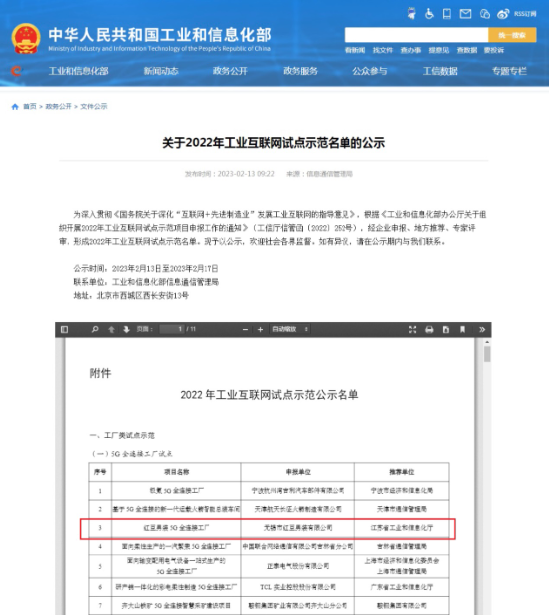
Task: Select cell 江苏省工业和信息化厅
Action: pos(402,528)
